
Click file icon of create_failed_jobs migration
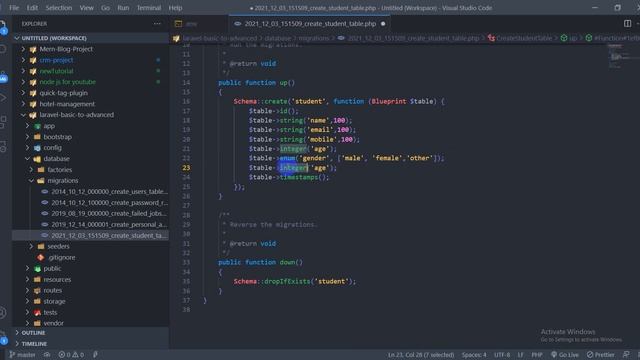(44, 213)
